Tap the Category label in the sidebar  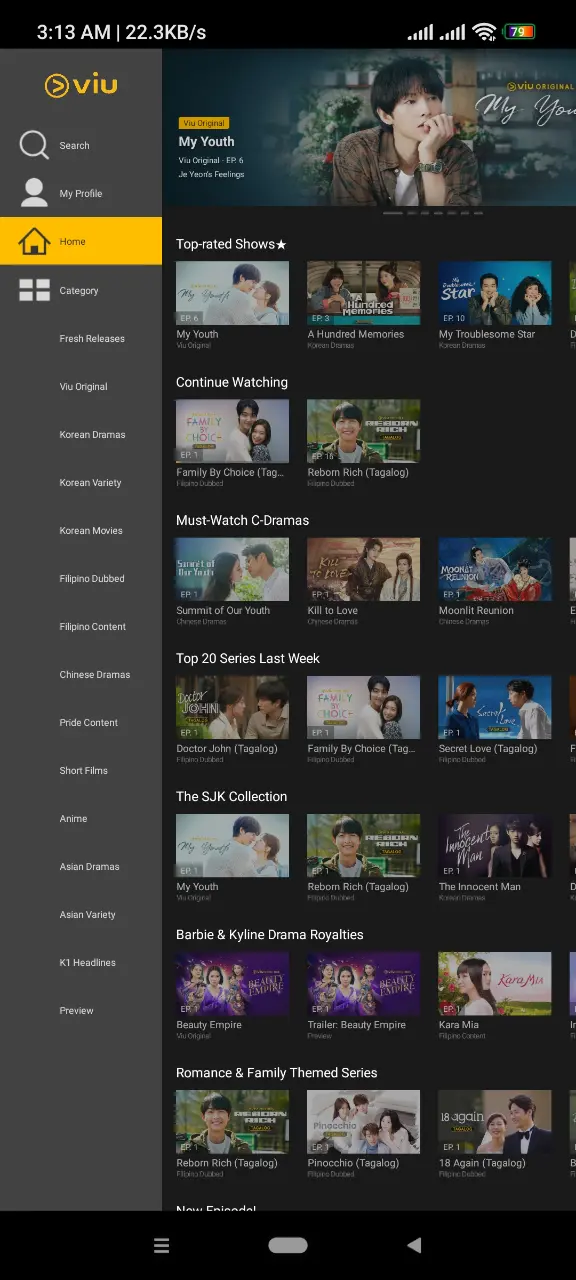click(78, 291)
